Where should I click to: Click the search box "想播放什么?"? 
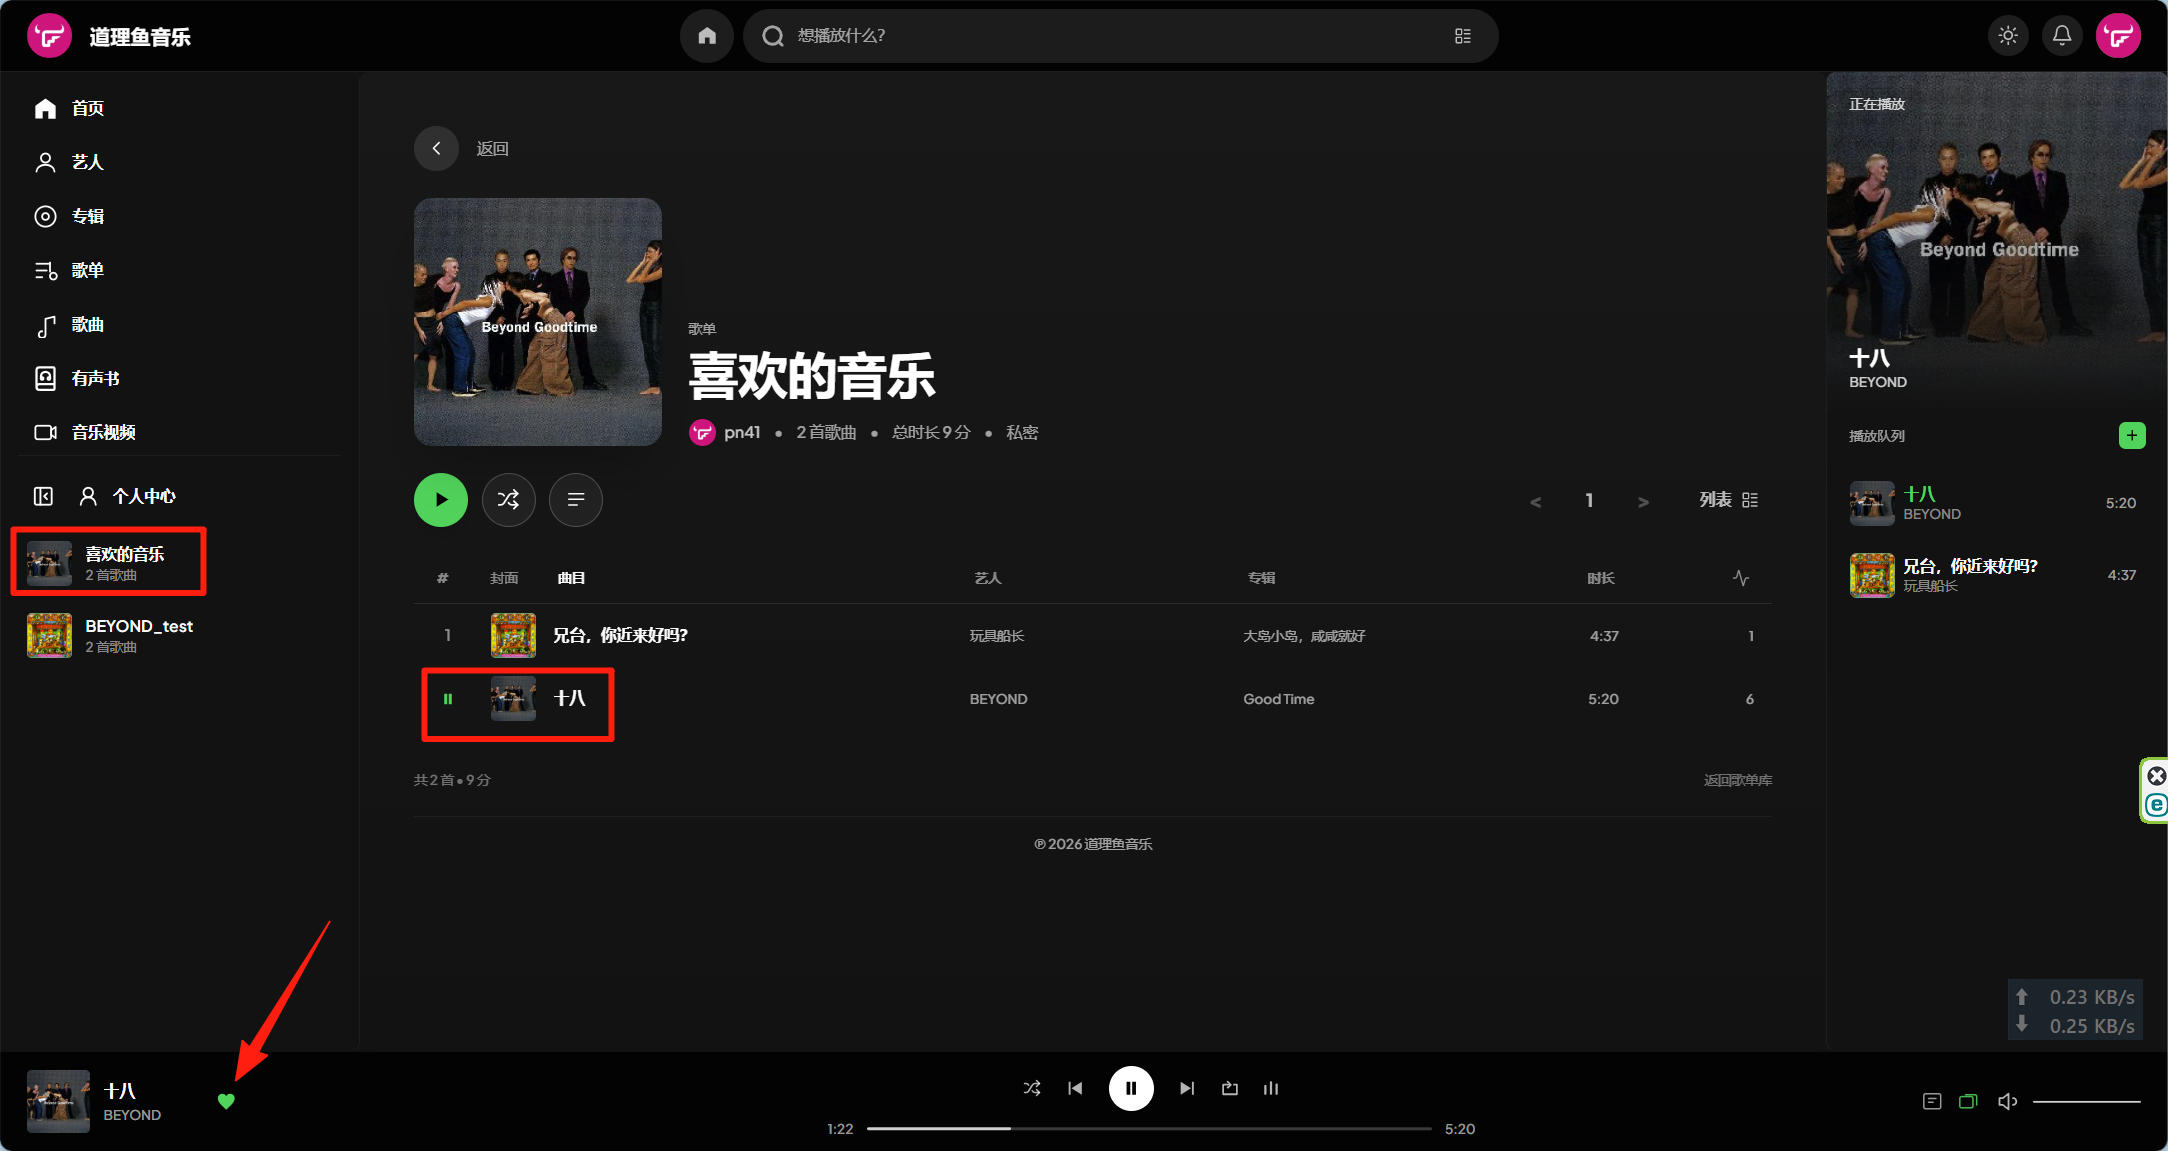click(1120, 36)
